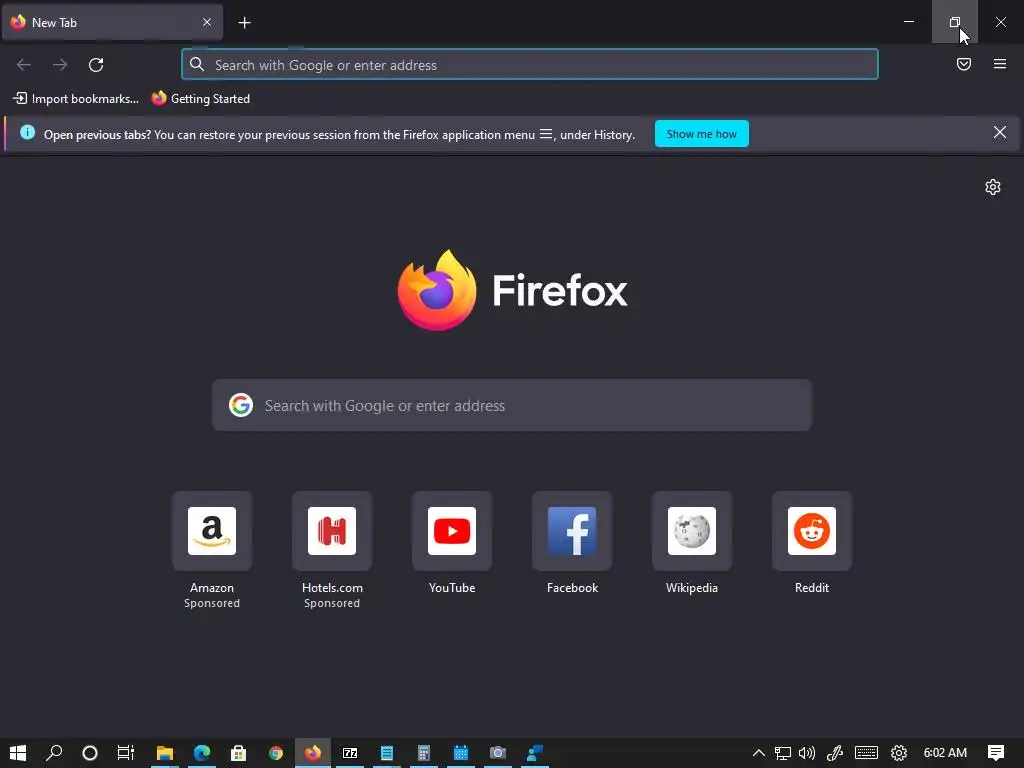1024x768 pixels.
Task: Launch File Explorer from taskbar
Action: (165, 753)
